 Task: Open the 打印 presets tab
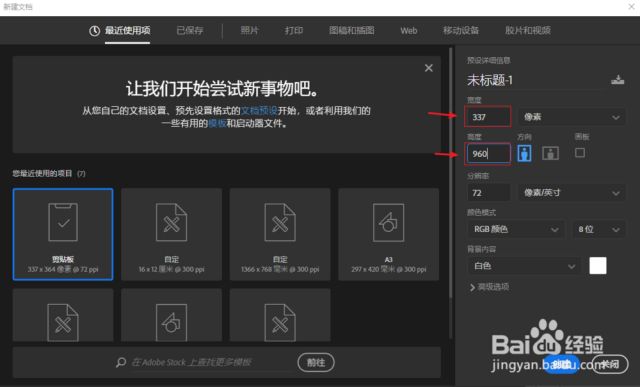(294, 31)
